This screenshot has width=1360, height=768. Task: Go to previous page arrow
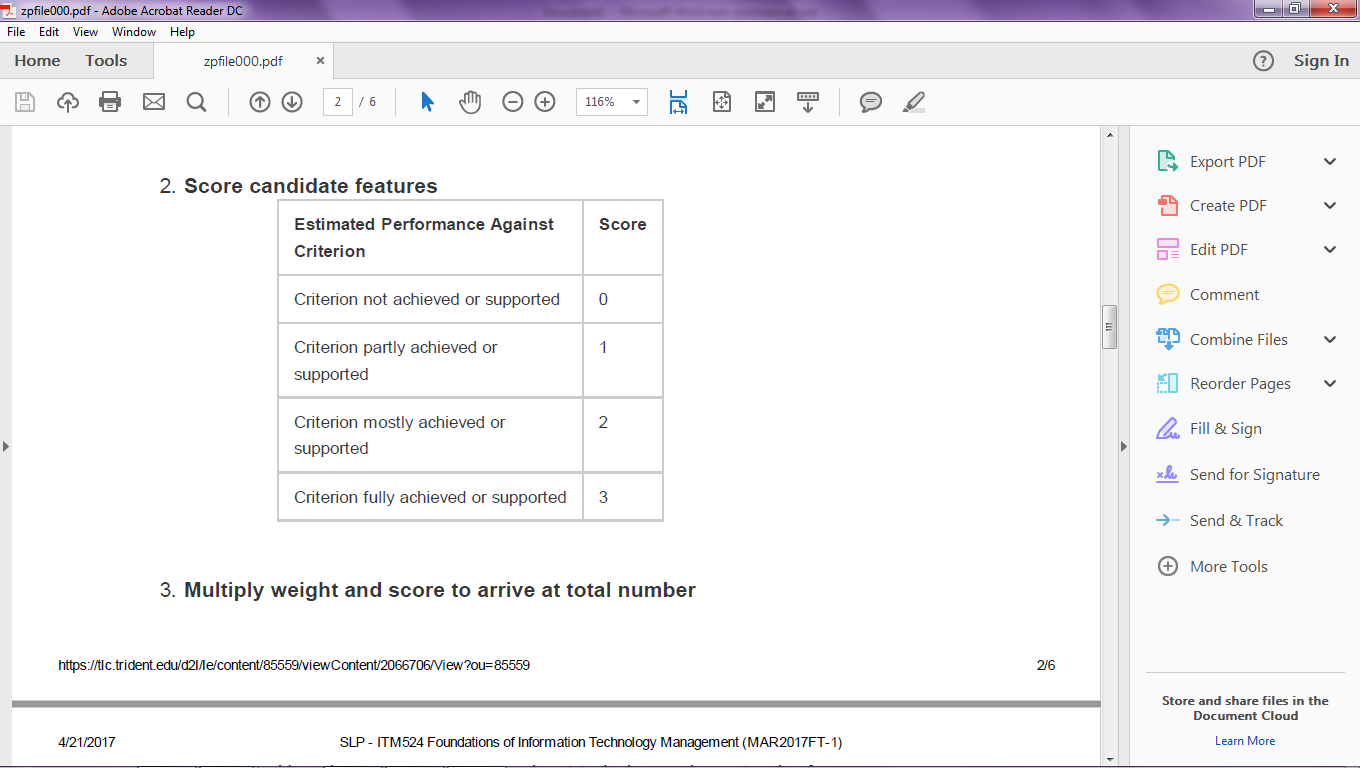click(x=260, y=102)
